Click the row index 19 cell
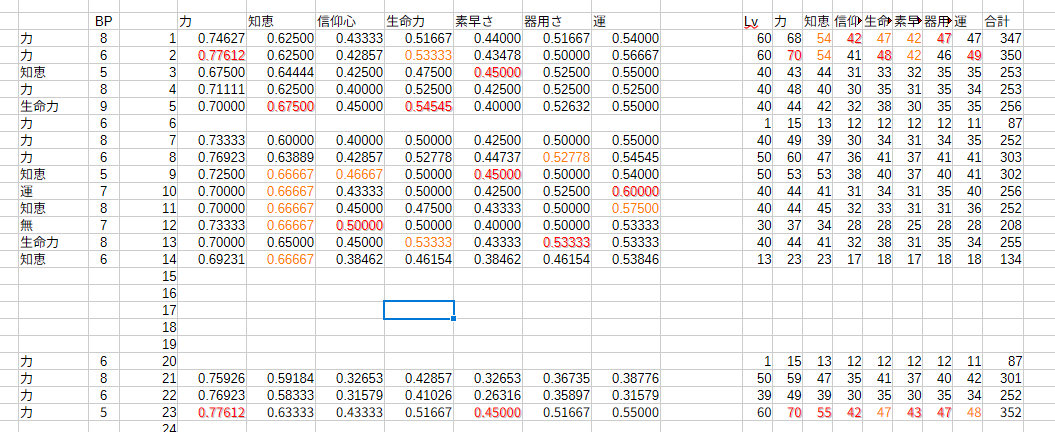1055x432 pixels. (x=149, y=345)
